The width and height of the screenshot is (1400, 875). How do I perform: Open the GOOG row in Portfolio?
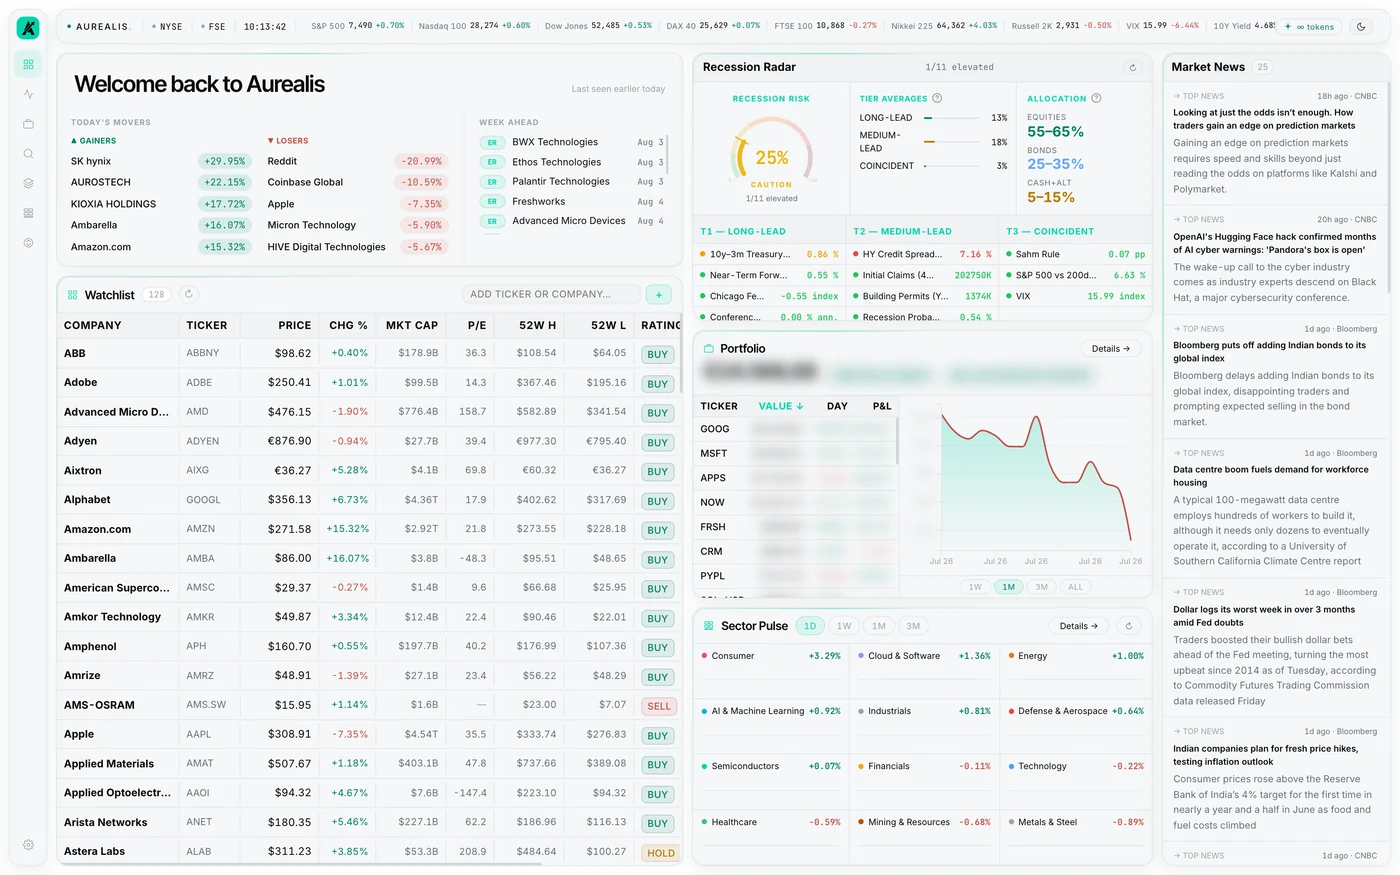tap(795, 429)
